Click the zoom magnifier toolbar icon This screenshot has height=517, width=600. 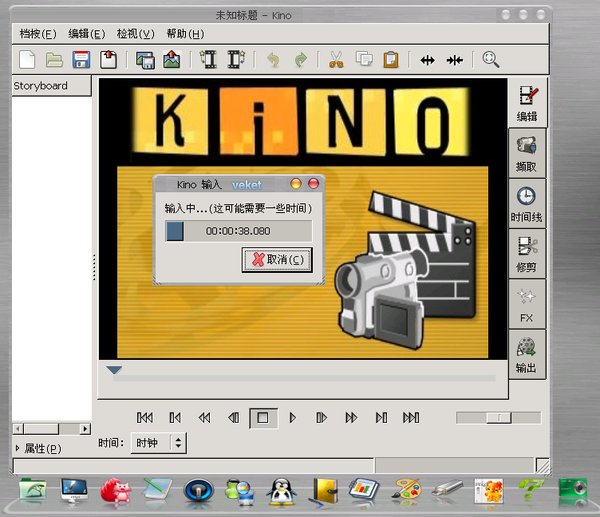491,60
